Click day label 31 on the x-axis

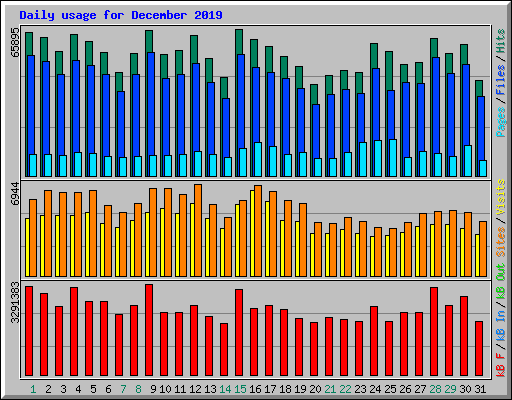click(480, 389)
